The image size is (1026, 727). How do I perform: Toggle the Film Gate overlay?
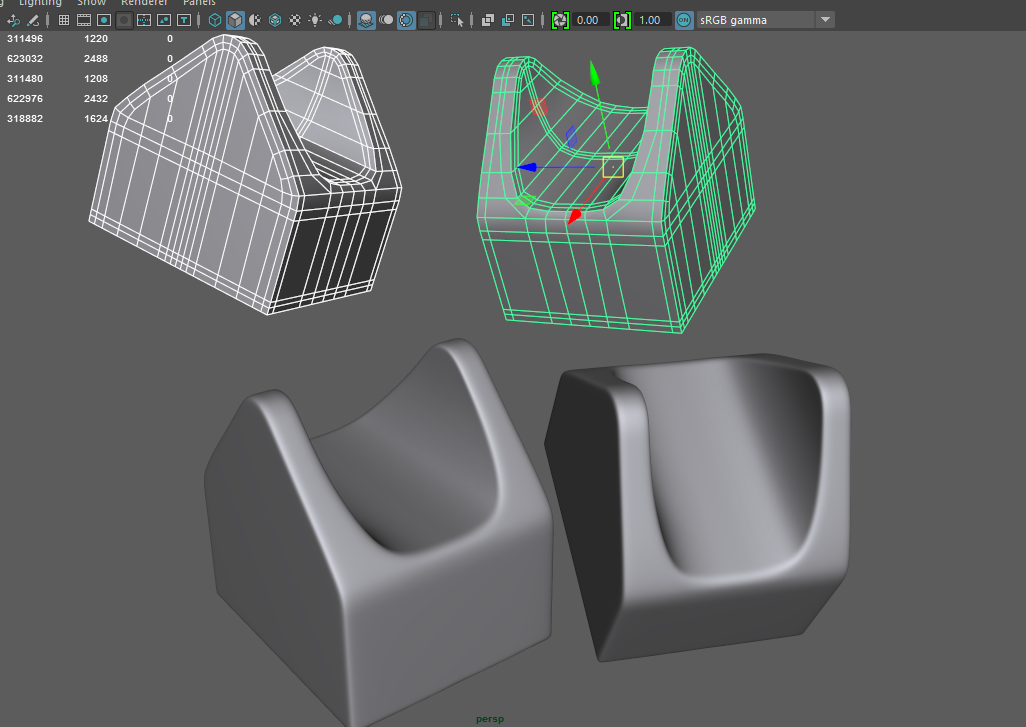tap(84, 20)
